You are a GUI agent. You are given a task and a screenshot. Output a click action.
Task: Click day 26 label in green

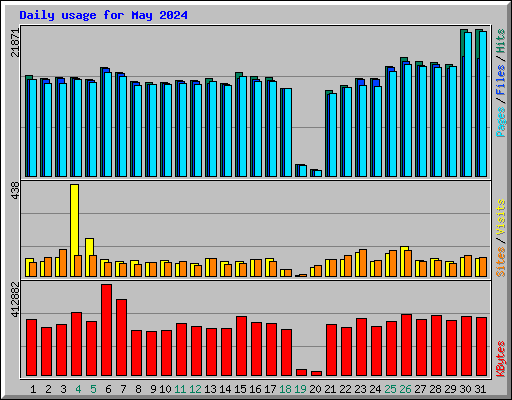click(x=405, y=389)
